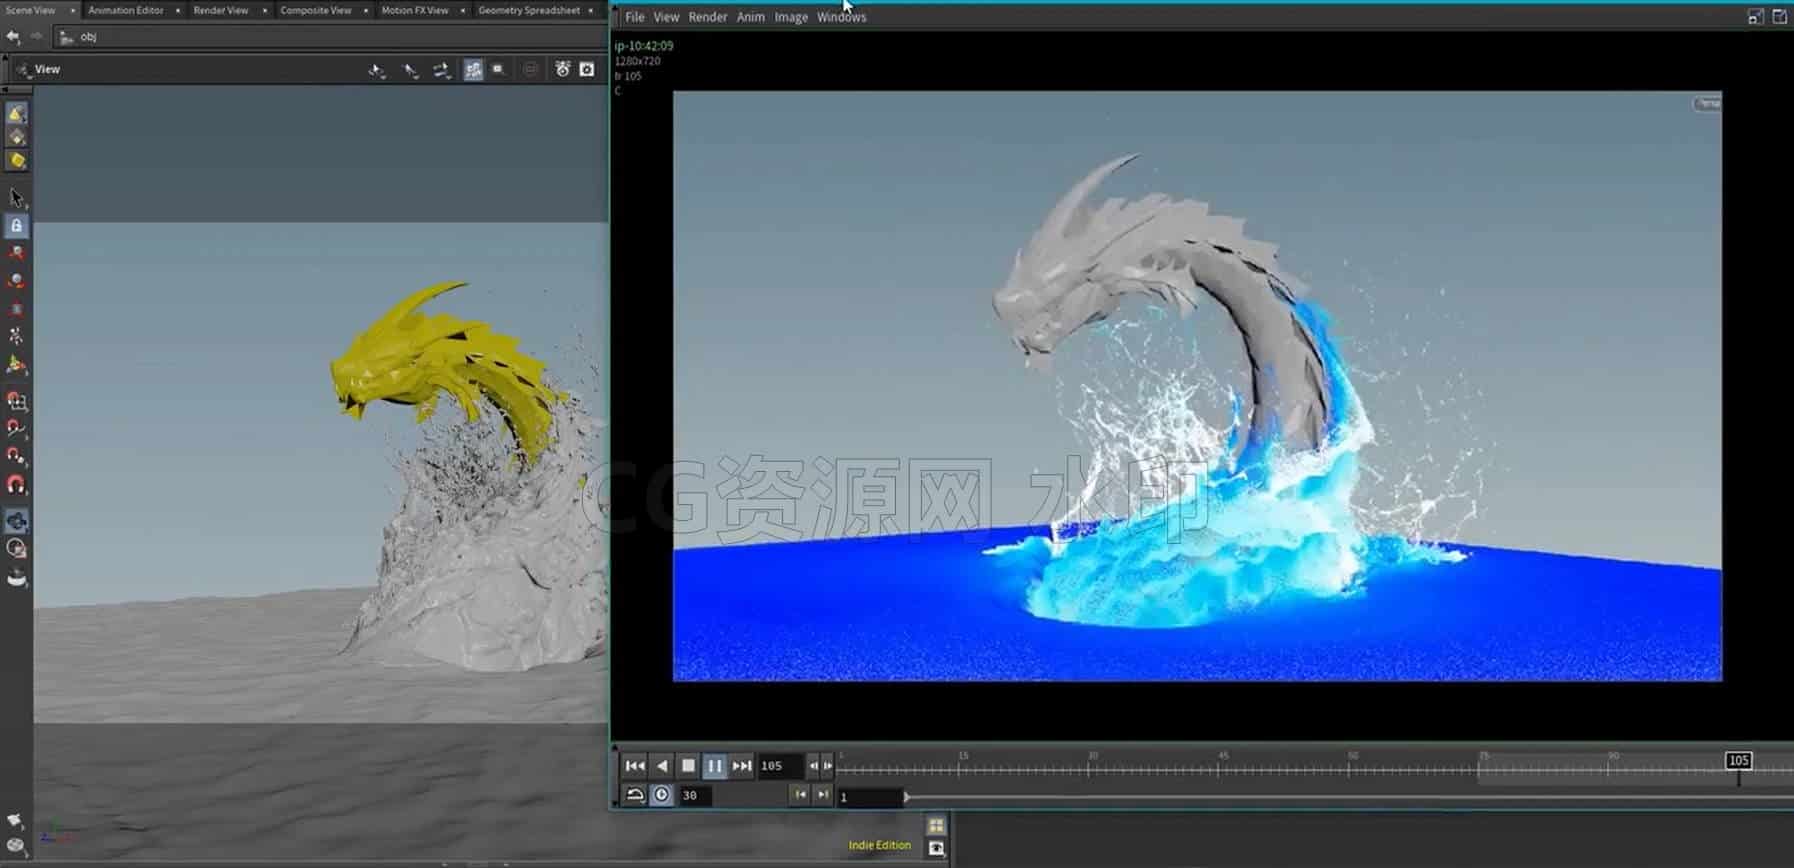Switch to the Animation Editor tab
The width and height of the screenshot is (1794, 868).
pyautogui.click(x=126, y=10)
